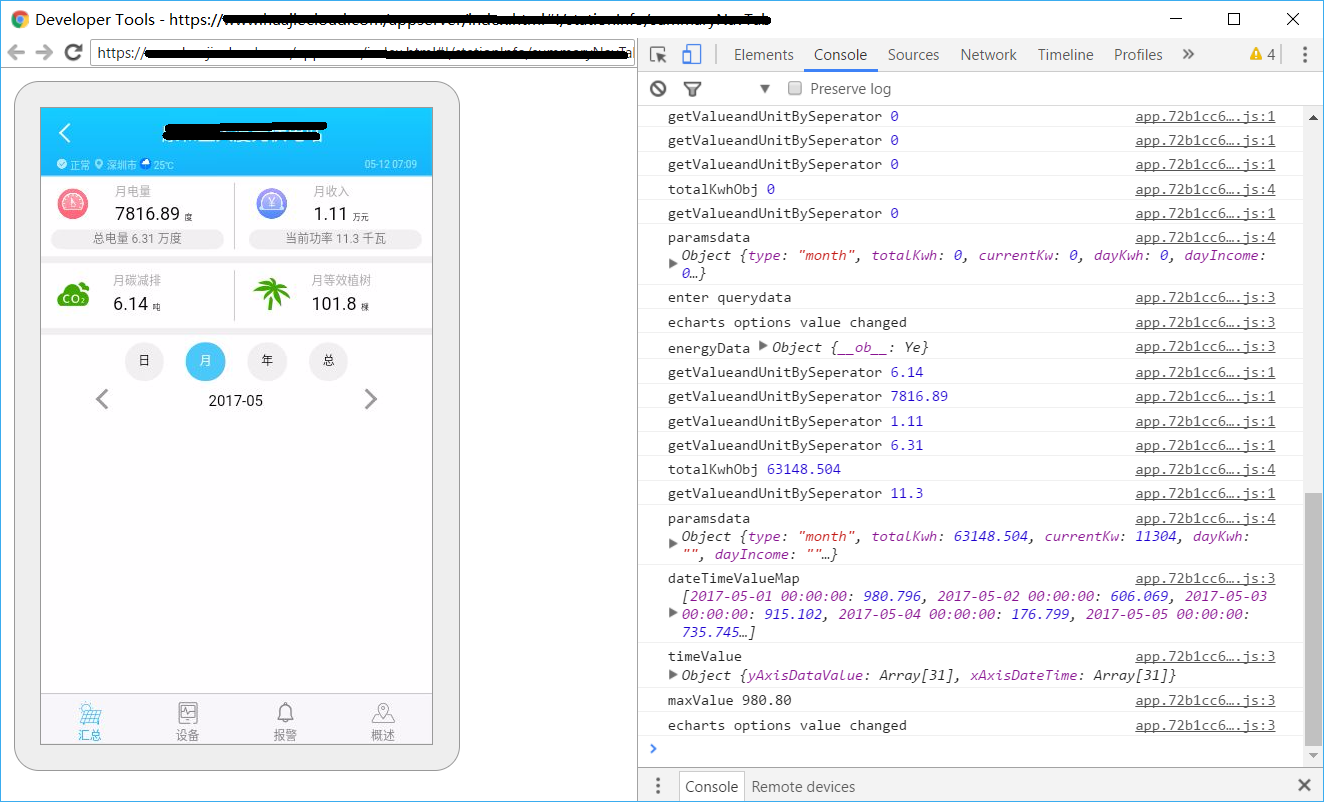Expand the timeValue Object entry
Image resolution: width=1324 pixels, height=802 pixels.
[673, 676]
